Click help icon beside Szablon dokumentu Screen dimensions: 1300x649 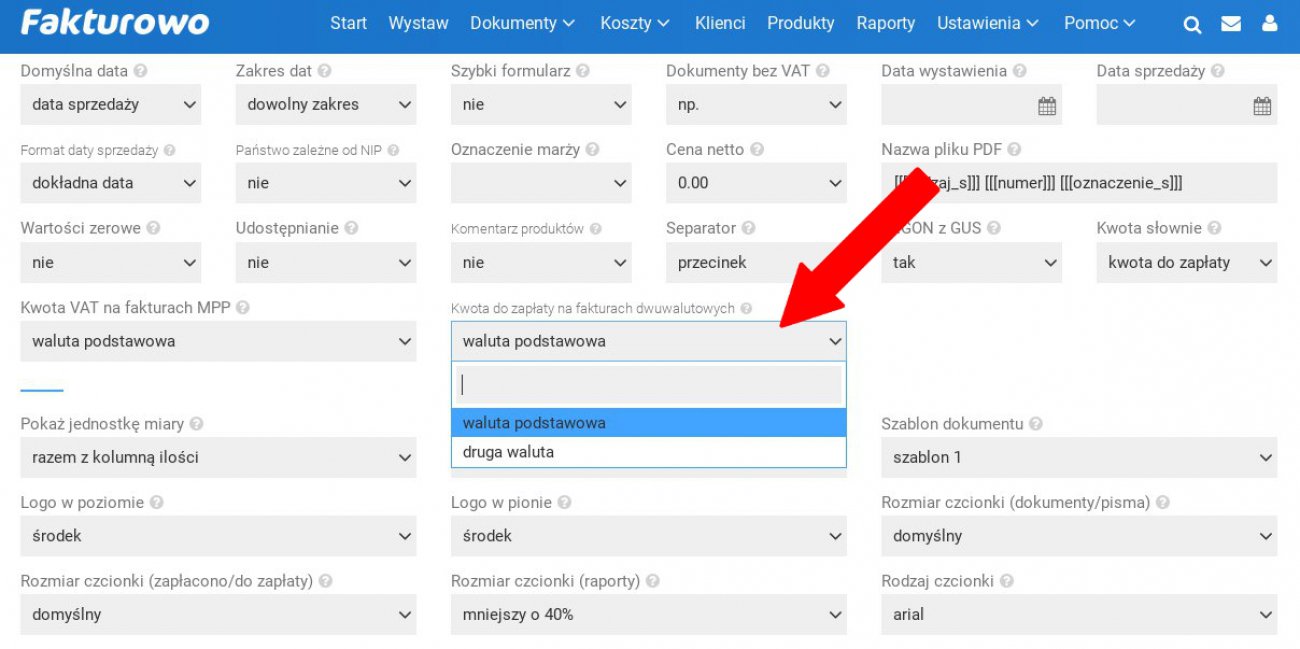(x=1036, y=424)
